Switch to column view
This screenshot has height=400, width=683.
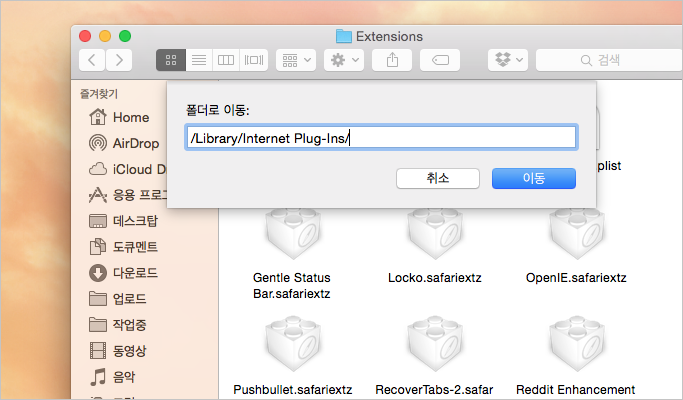point(226,60)
